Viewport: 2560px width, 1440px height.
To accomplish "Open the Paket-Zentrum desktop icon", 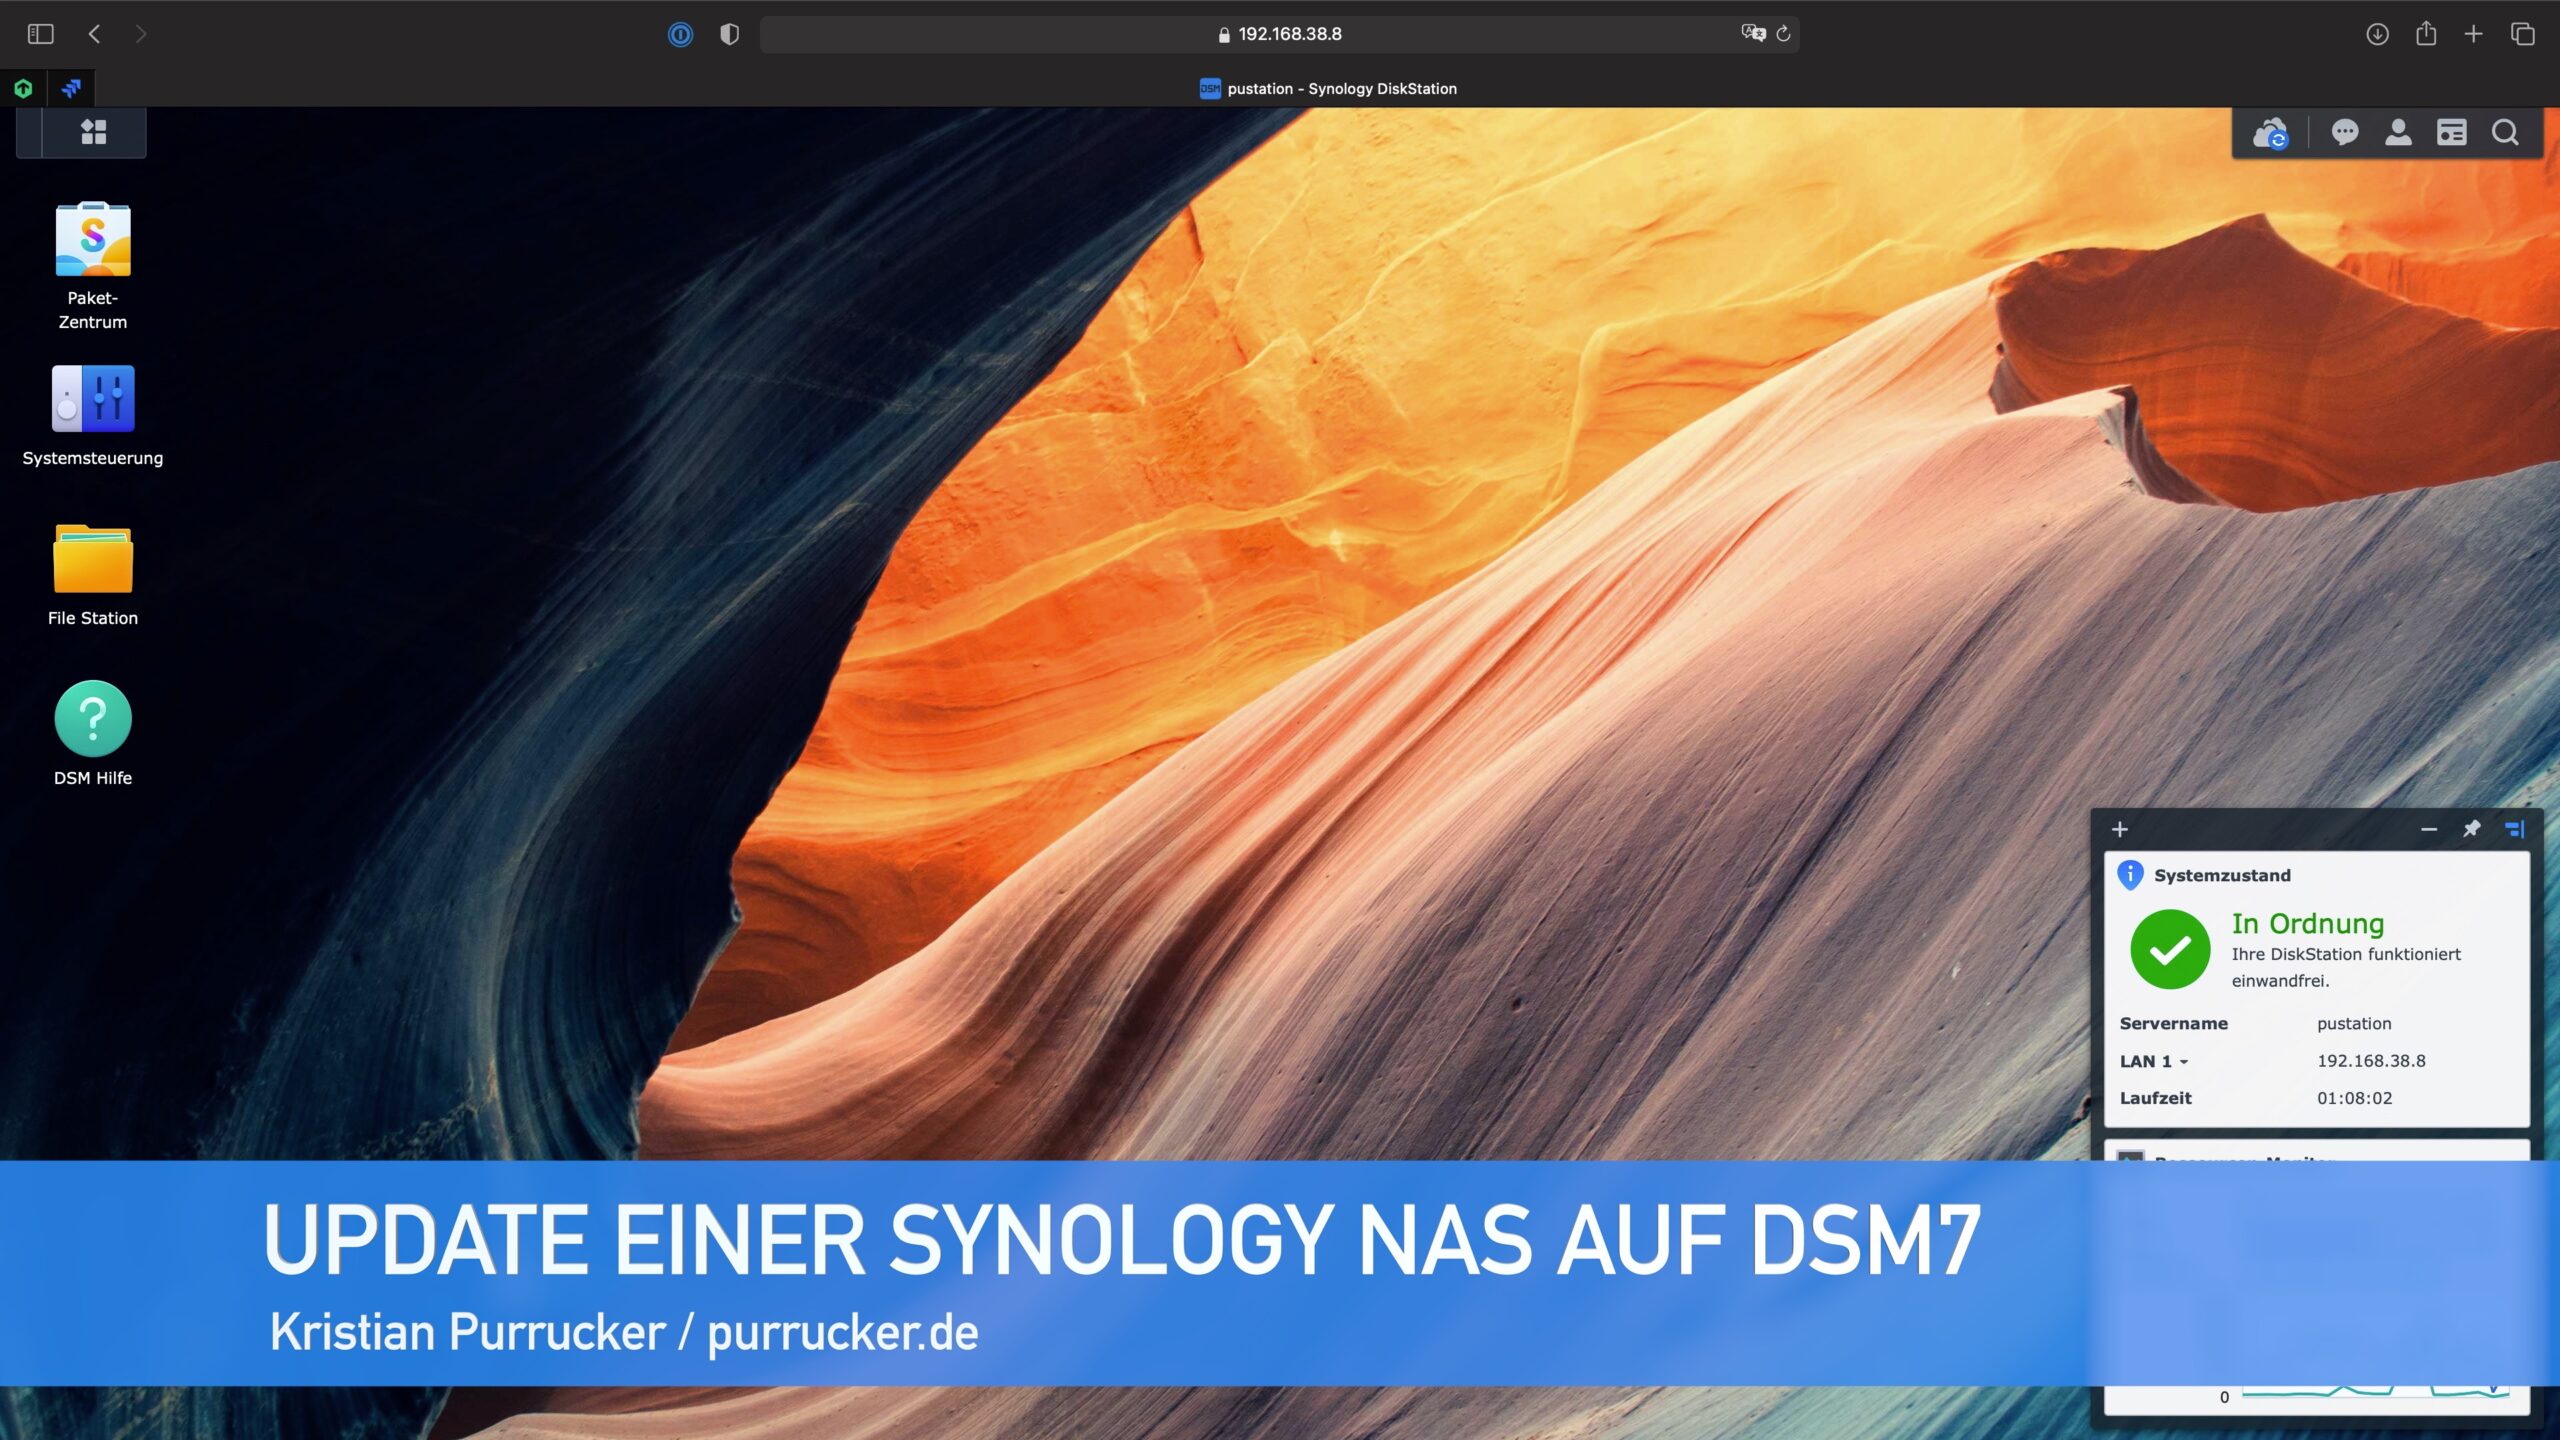I will (x=93, y=241).
